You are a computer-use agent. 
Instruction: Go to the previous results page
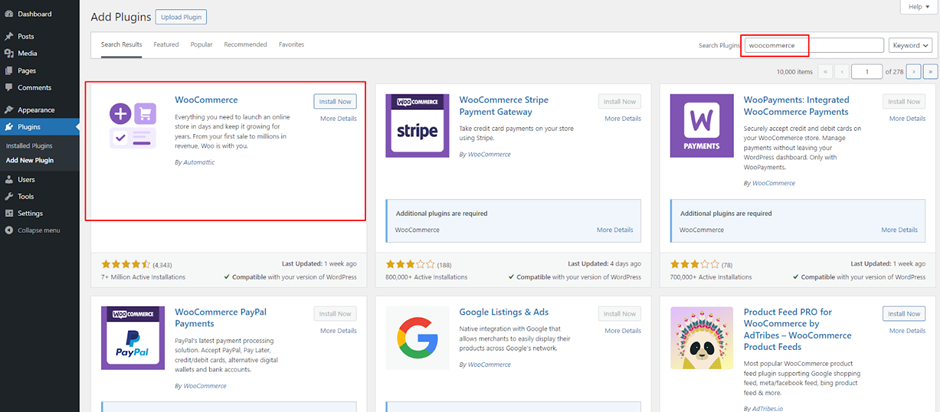pos(842,71)
